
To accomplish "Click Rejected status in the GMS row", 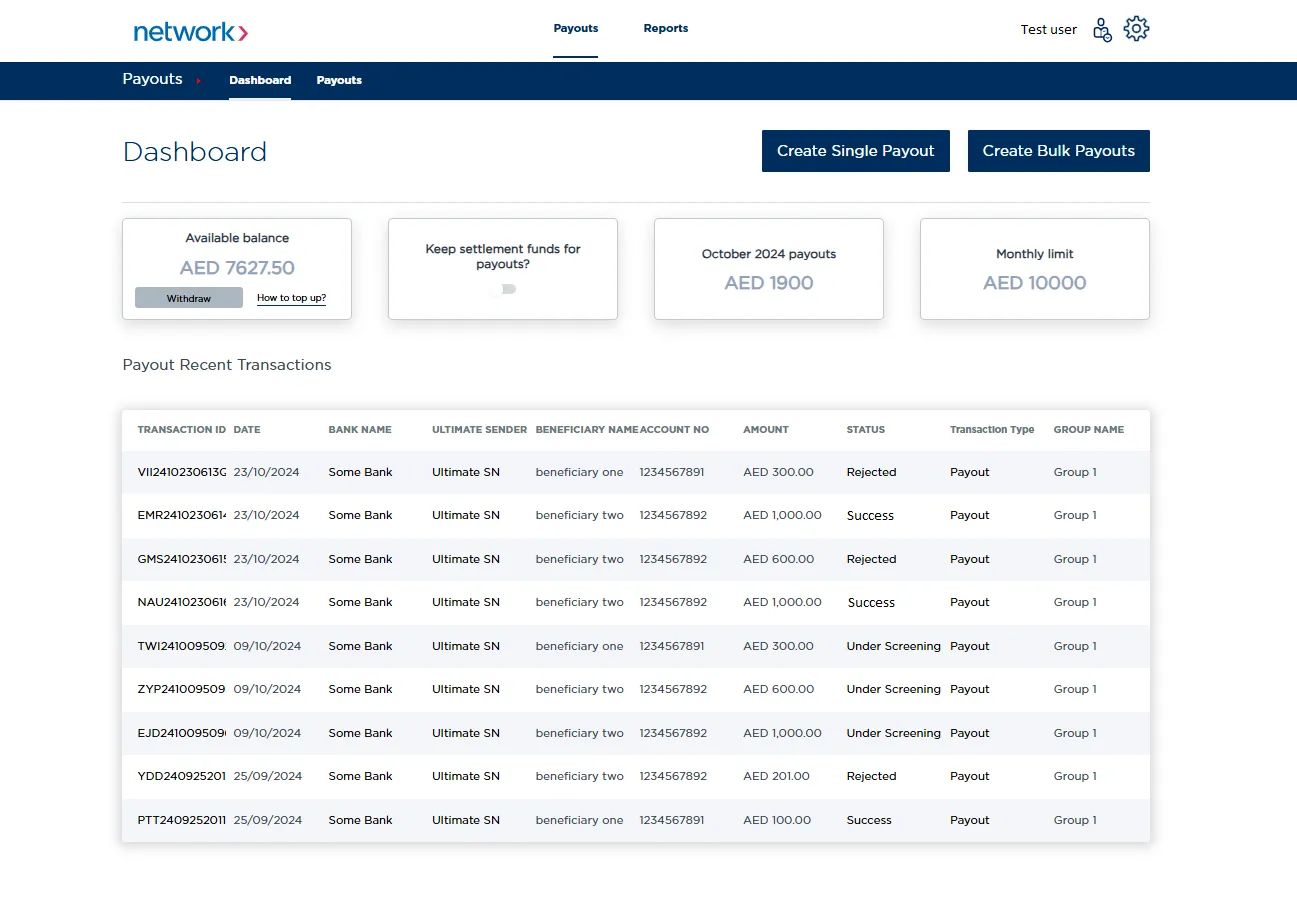I will 871,559.
